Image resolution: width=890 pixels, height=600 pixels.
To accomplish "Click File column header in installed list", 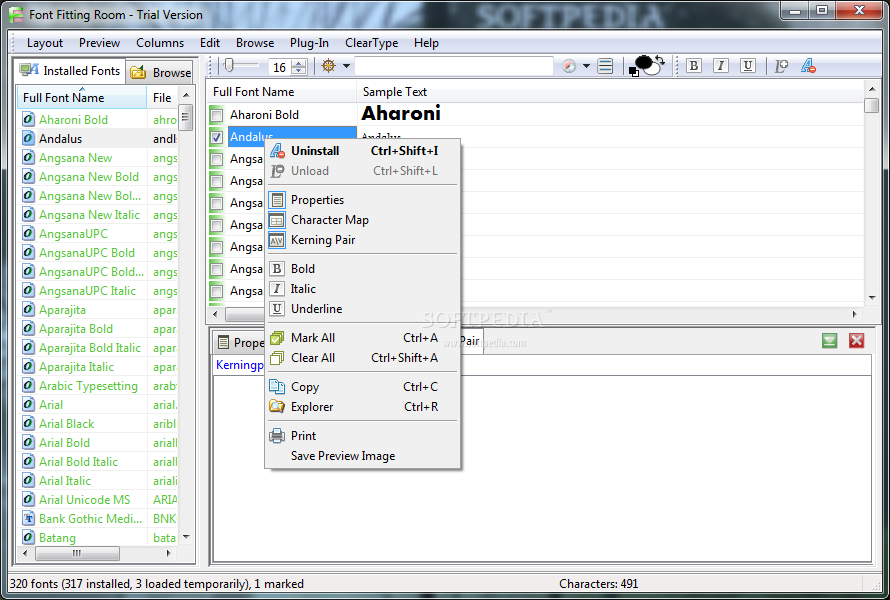I will point(162,98).
